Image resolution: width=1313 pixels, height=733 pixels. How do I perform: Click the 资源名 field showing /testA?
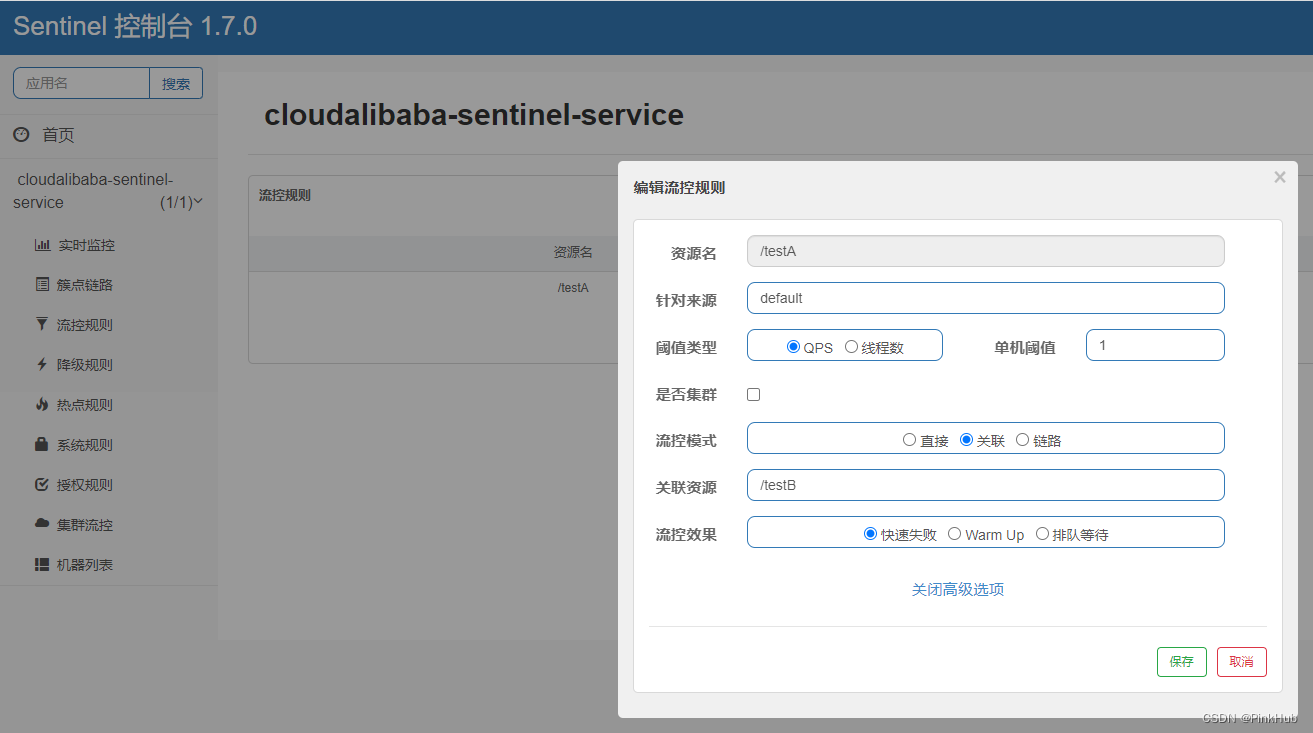pos(986,251)
